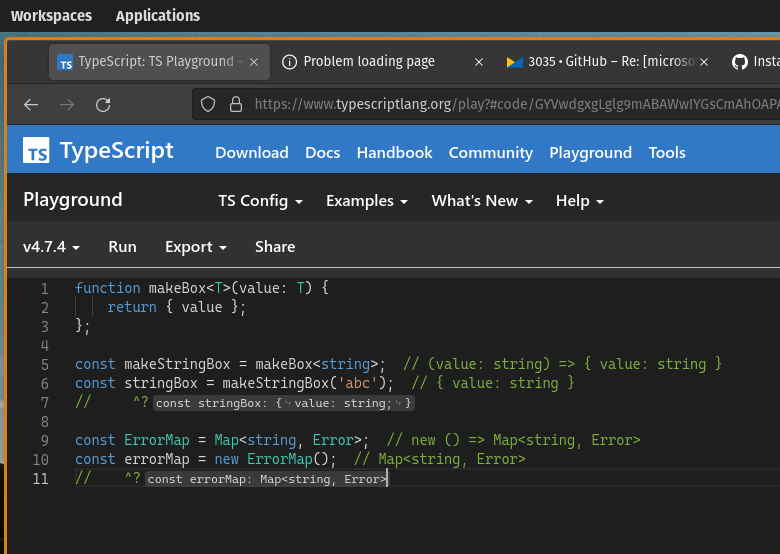Close the GitHub mail tab

pos(704,62)
